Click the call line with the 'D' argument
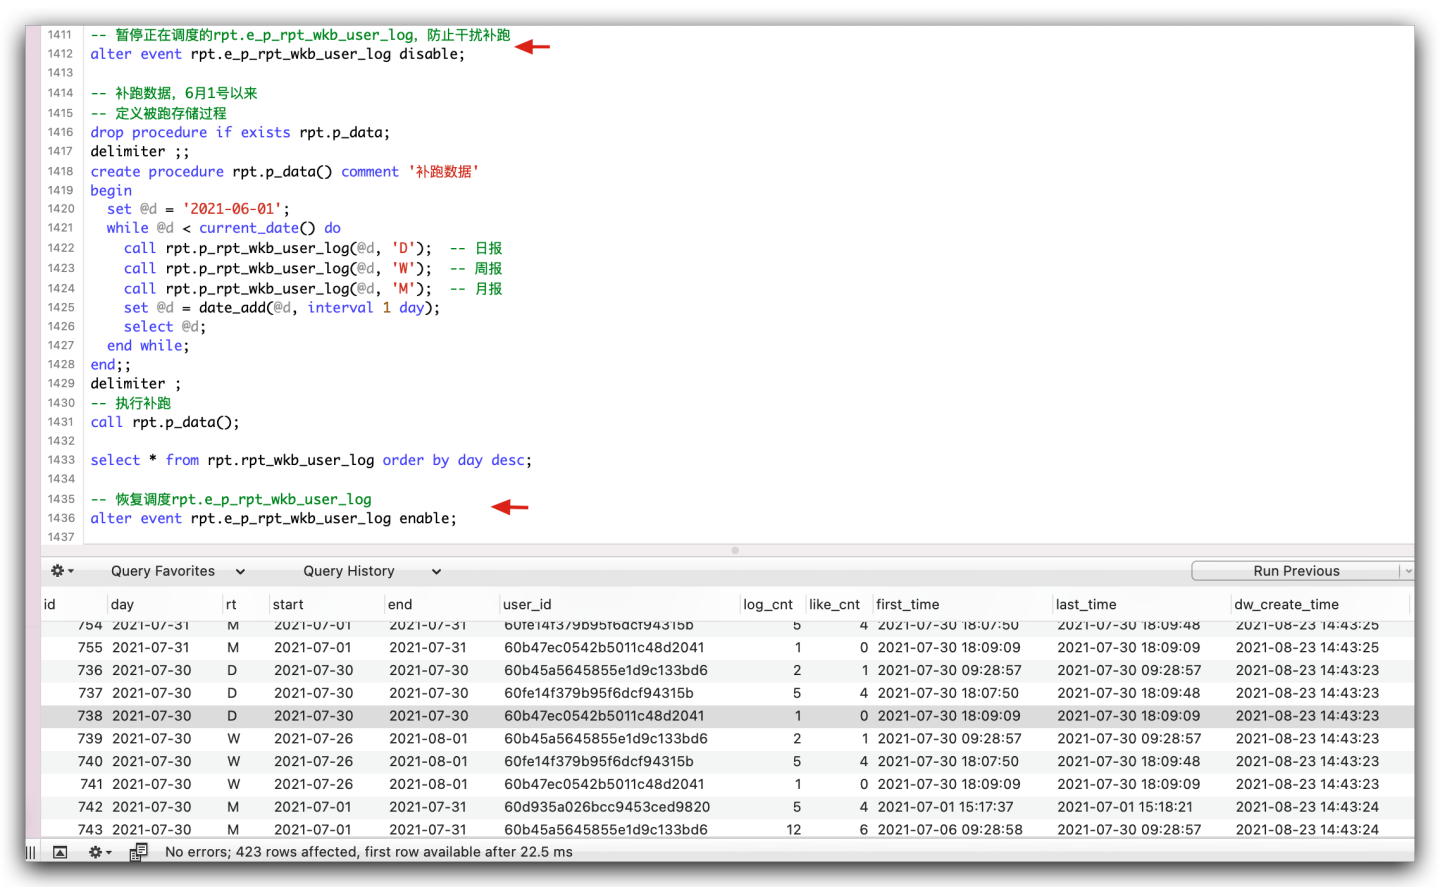Image resolution: width=1440 pixels, height=887 pixels. 313,248
